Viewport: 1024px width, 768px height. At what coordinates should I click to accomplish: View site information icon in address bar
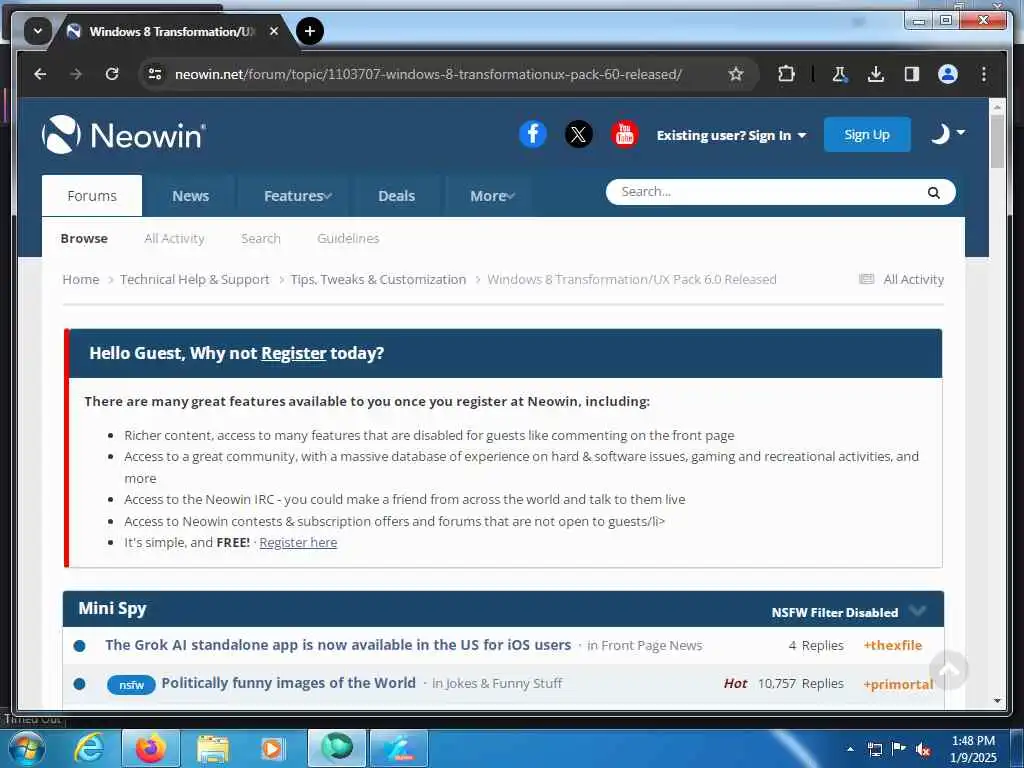click(x=155, y=74)
